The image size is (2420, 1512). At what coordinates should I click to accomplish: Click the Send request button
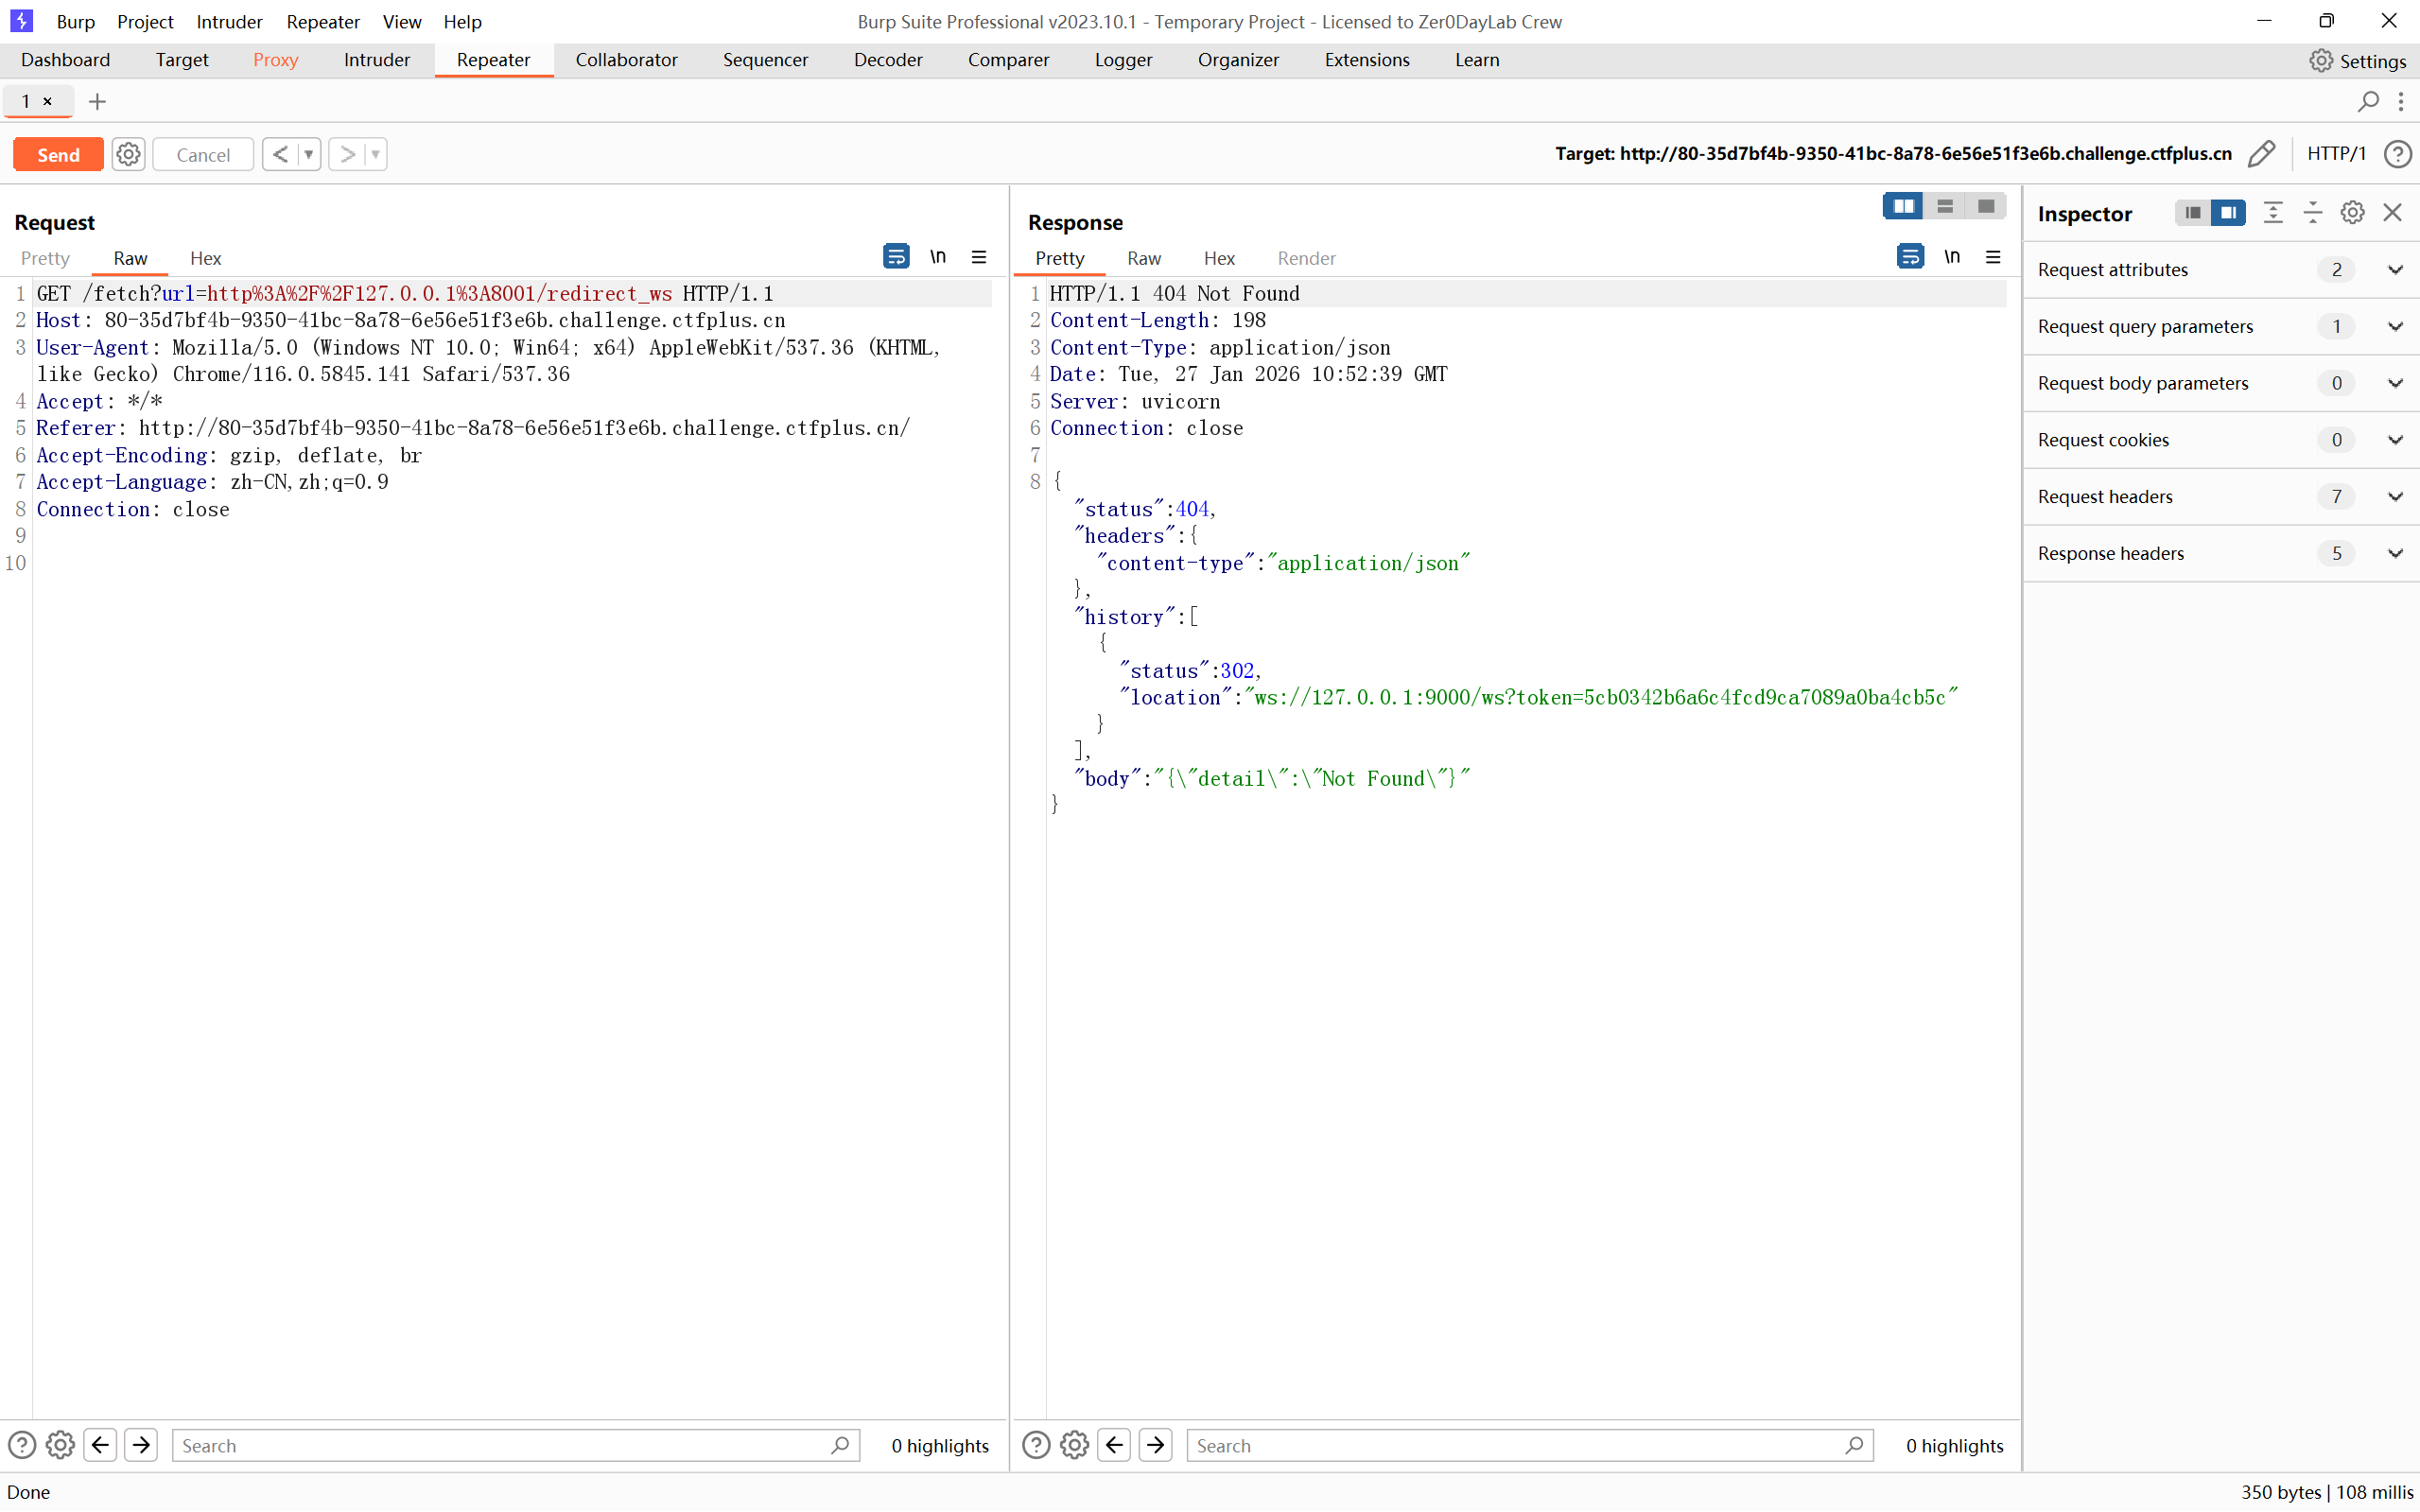(58, 154)
